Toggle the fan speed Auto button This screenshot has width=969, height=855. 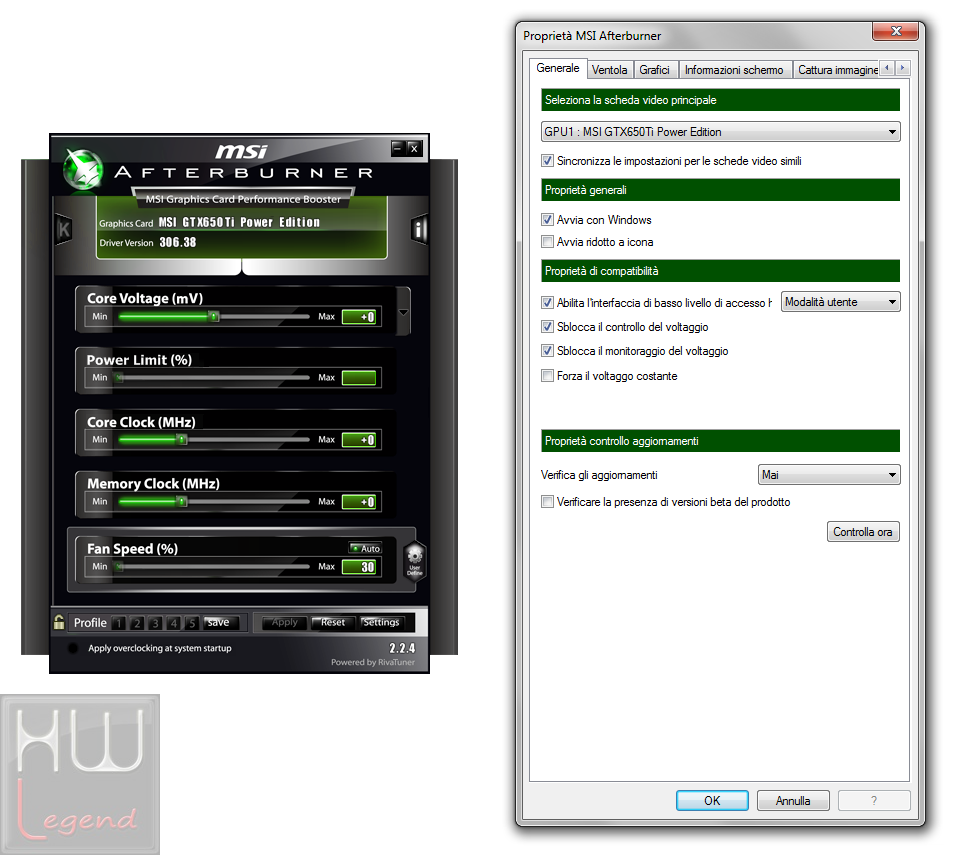tap(365, 548)
